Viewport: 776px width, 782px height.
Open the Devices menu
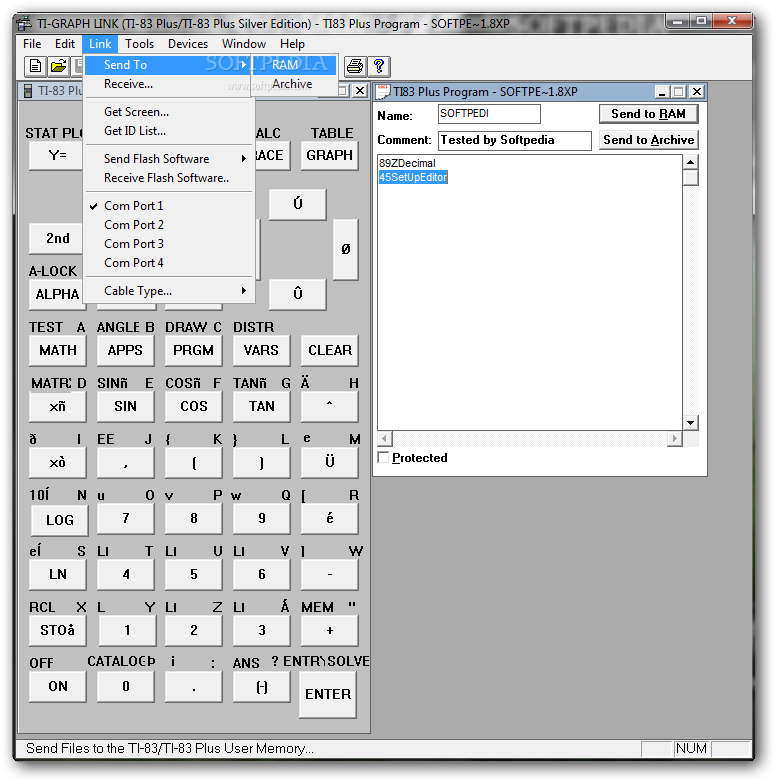click(x=188, y=44)
